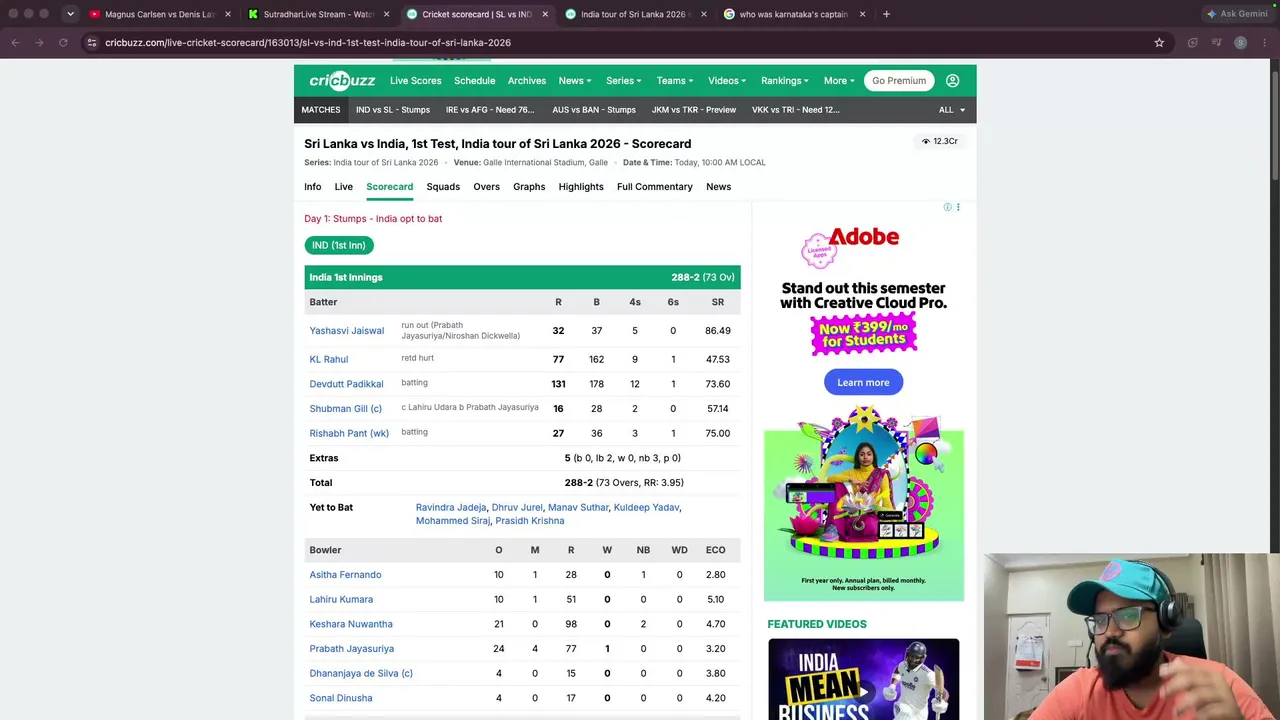Image resolution: width=1280 pixels, height=720 pixels.
Task: Close the India tour of Sri Lanka tab
Action: [x=704, y=14]
